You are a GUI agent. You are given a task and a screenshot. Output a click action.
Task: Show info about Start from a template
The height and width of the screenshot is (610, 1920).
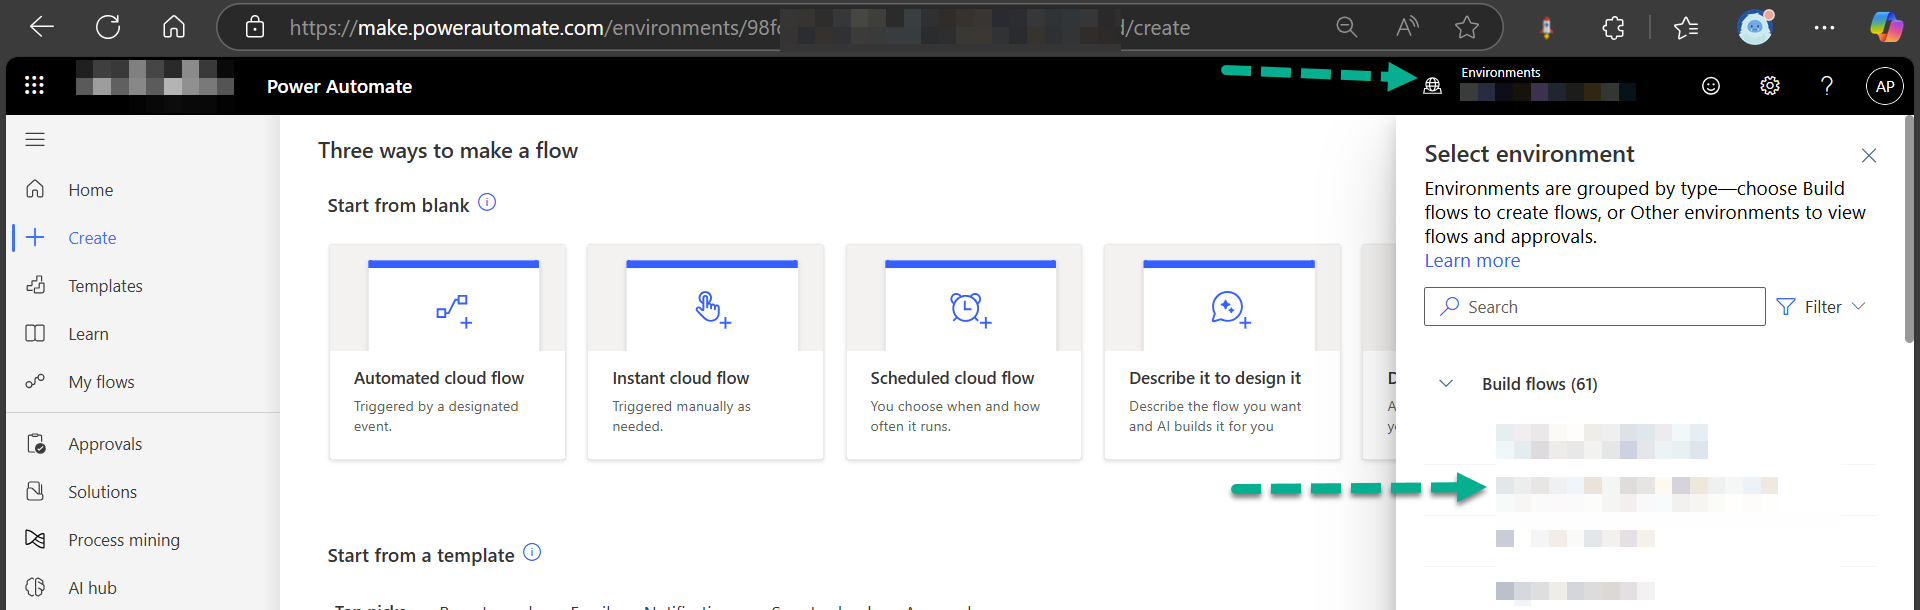[532, 552]
